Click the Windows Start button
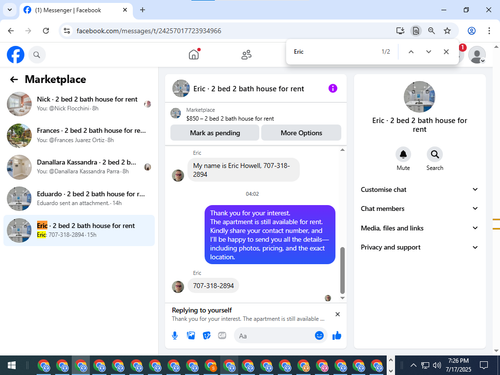The height and width of the screenshot is (375, 500). (11, 366)
